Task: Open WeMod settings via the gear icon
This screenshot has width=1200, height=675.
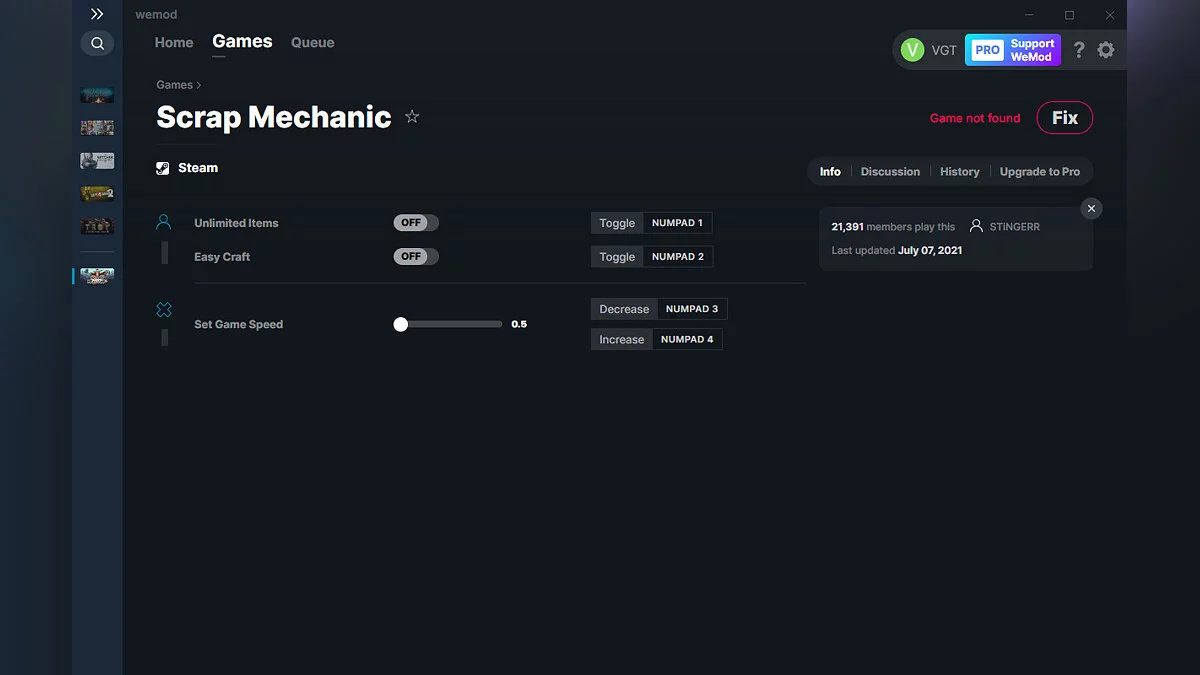Action: click(1106, 49)
